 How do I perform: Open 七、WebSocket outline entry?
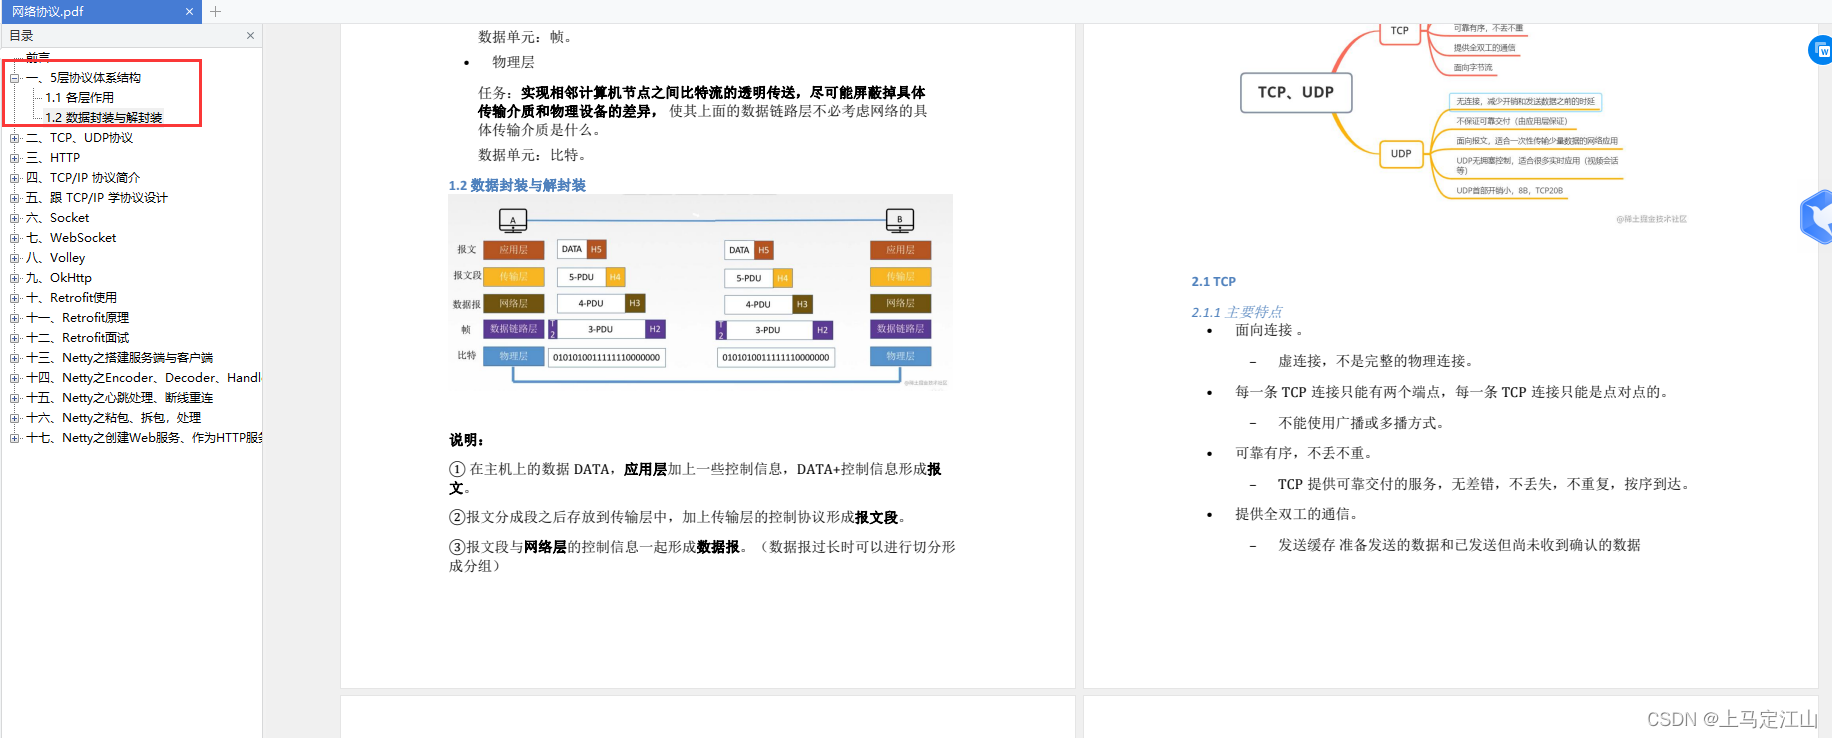[x=71, y=238]
